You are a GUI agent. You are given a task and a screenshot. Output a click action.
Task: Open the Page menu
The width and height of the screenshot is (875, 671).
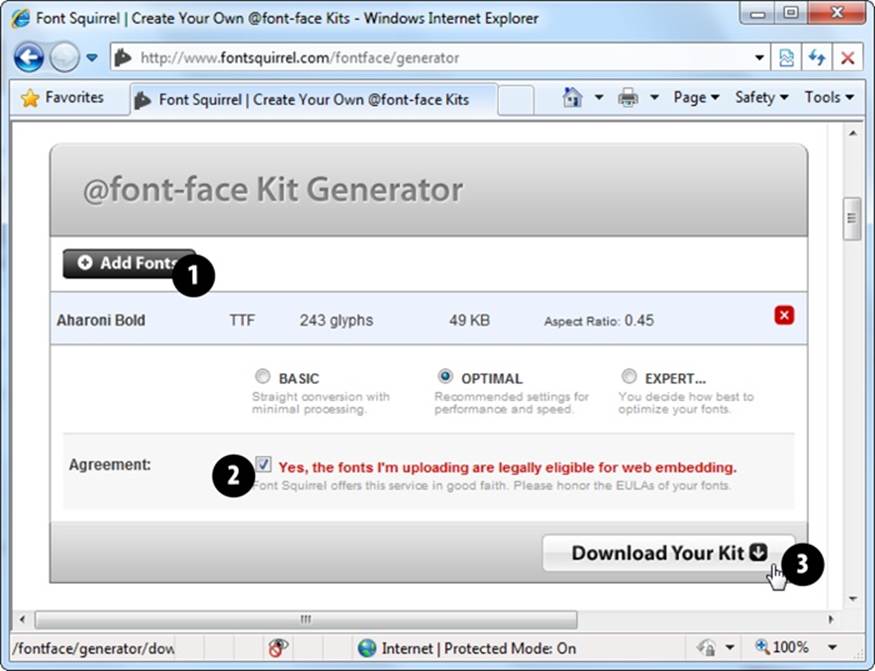click(x=695, y=98)
